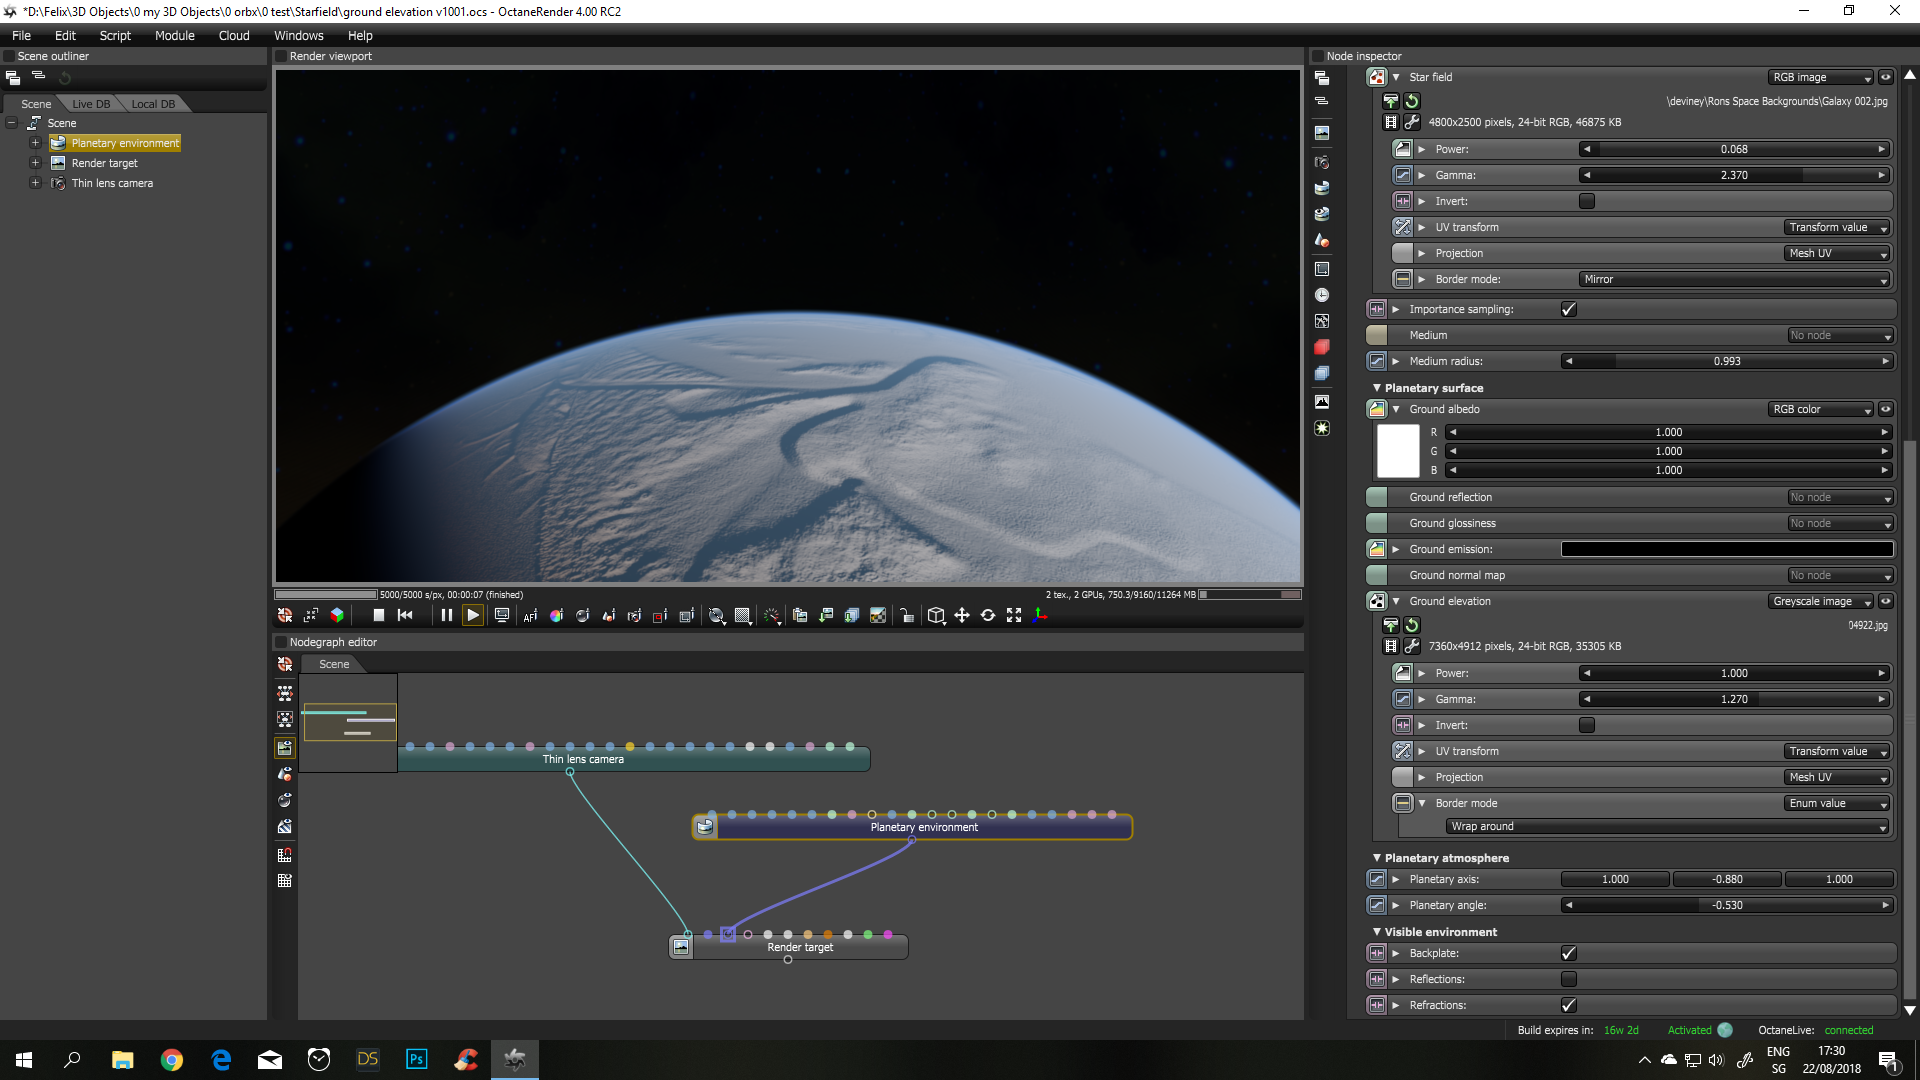
Task: Pause the render in viewport toolbar
Action: [x=446, y=616]
